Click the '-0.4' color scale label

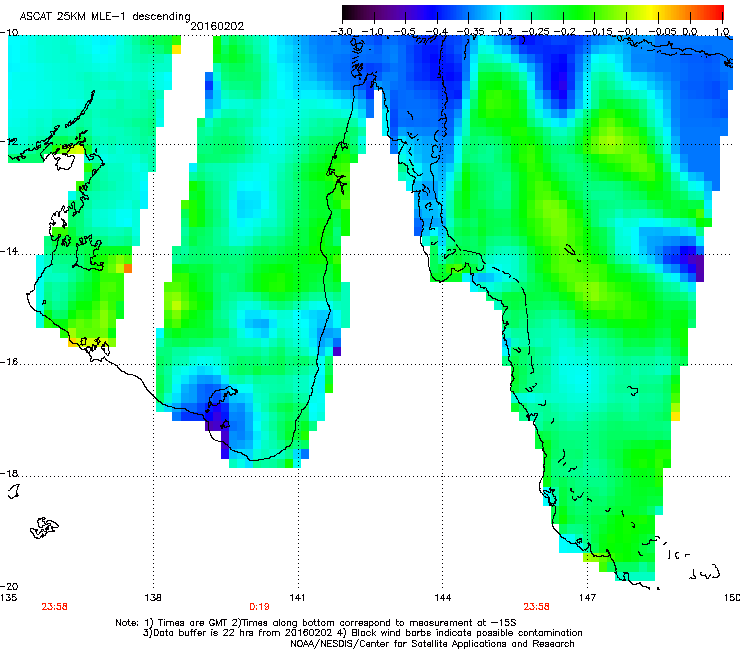click(x=437, y=32)
